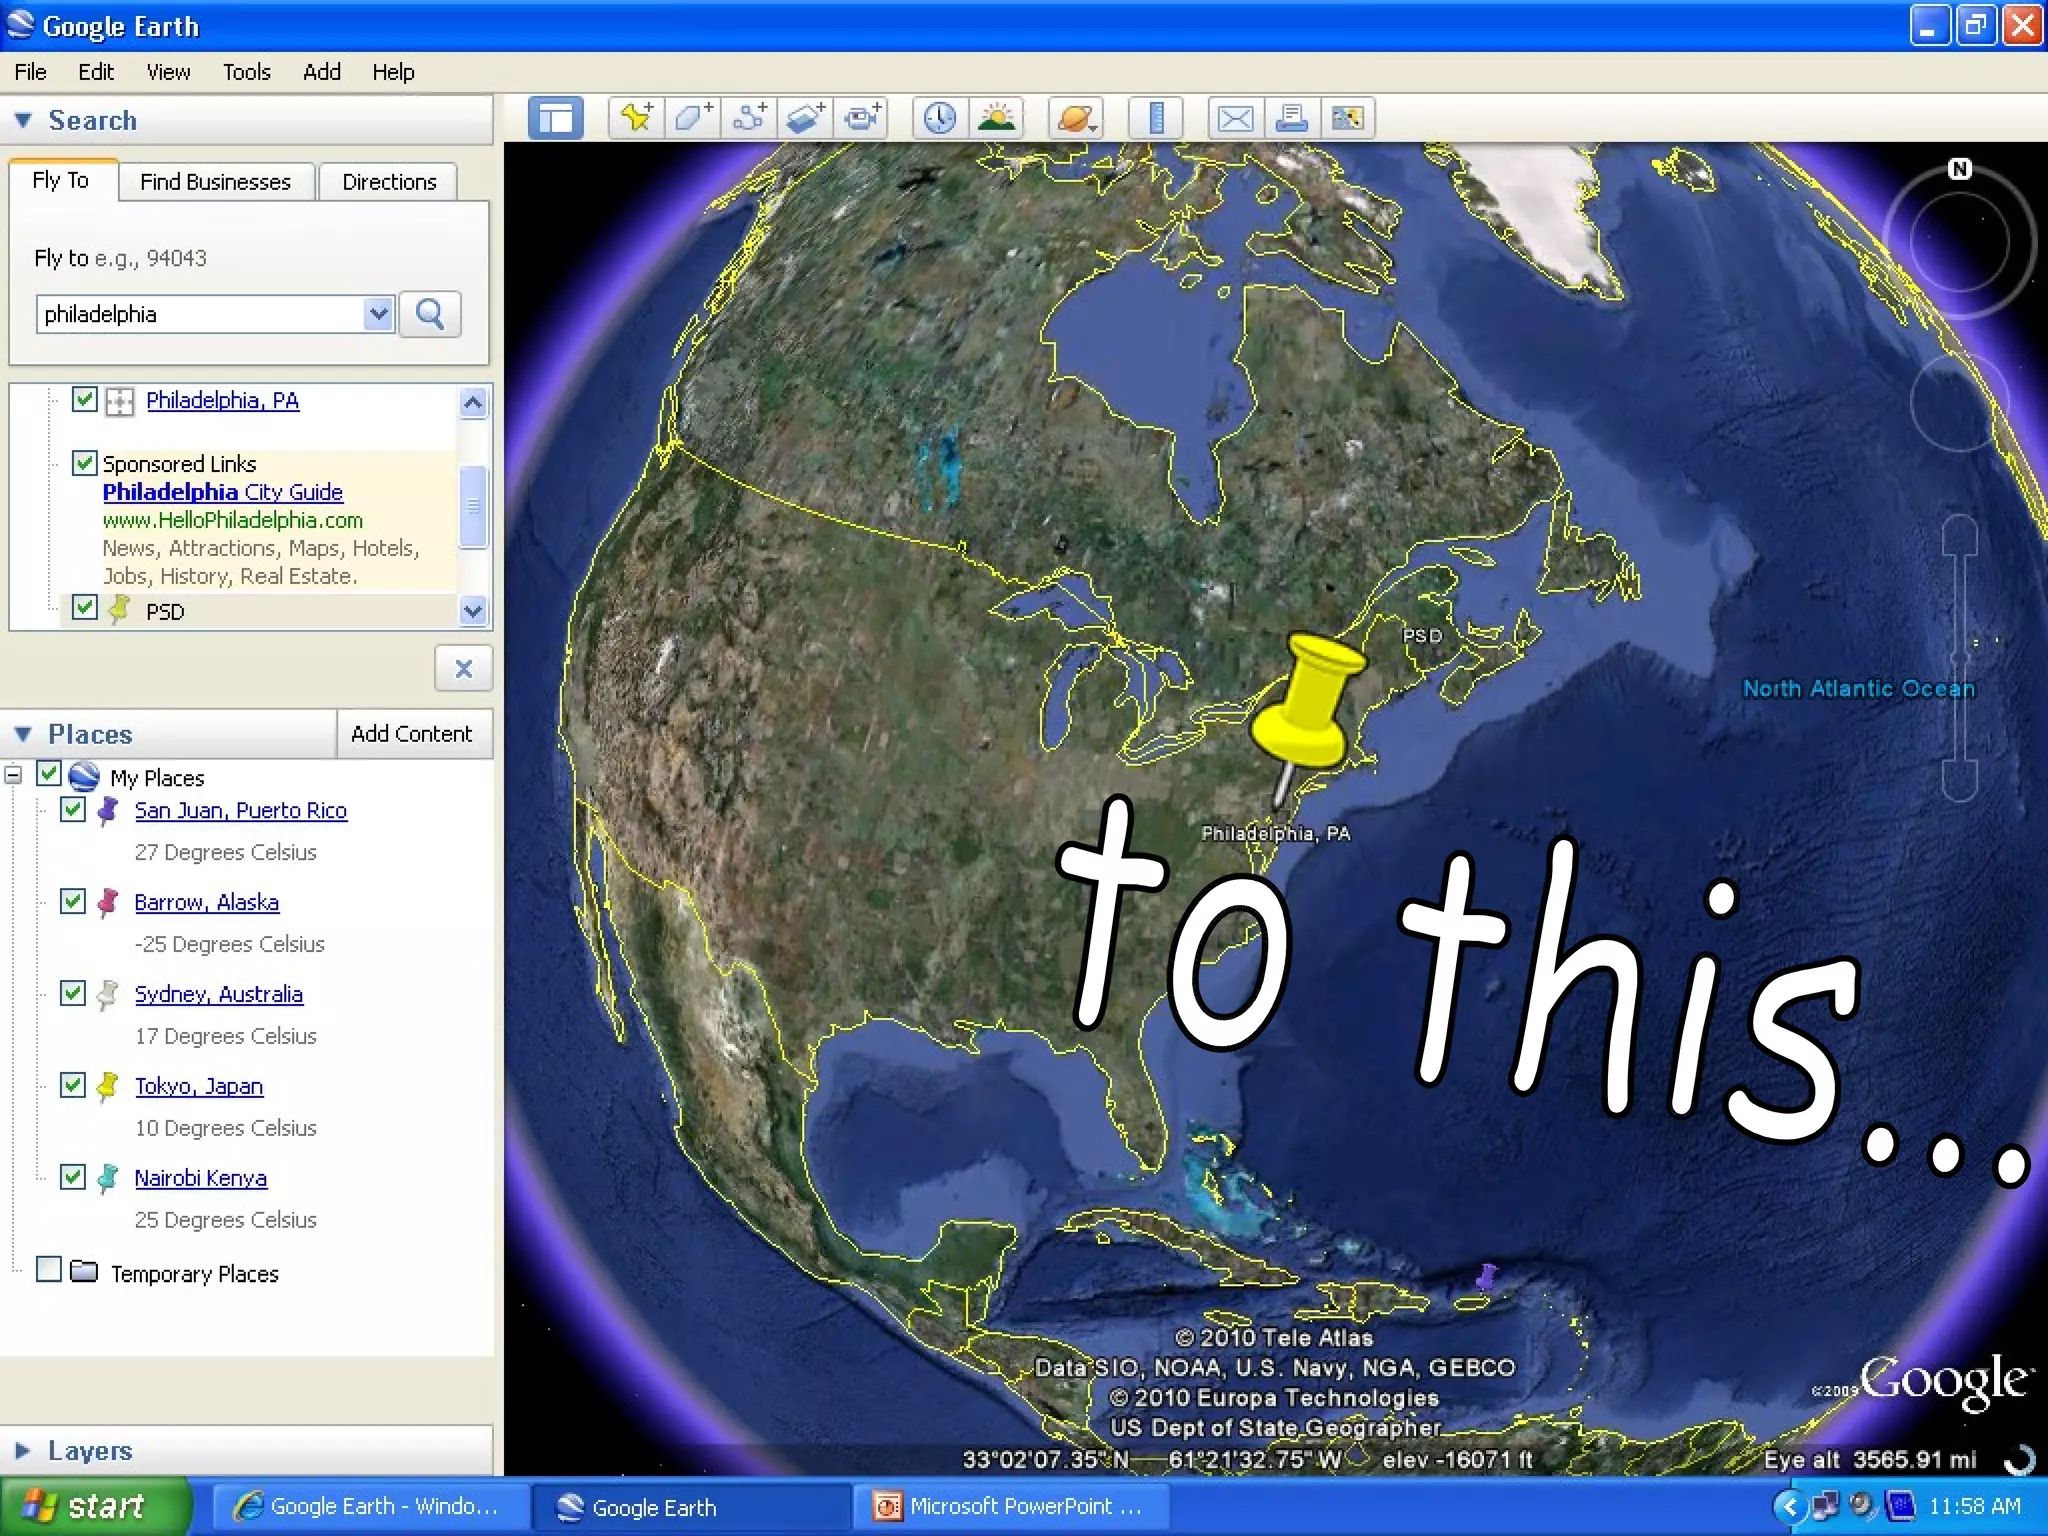Toggle the sunlight display icon
The width and height of the screenshot is (2048, 1536).
[996, 118]
